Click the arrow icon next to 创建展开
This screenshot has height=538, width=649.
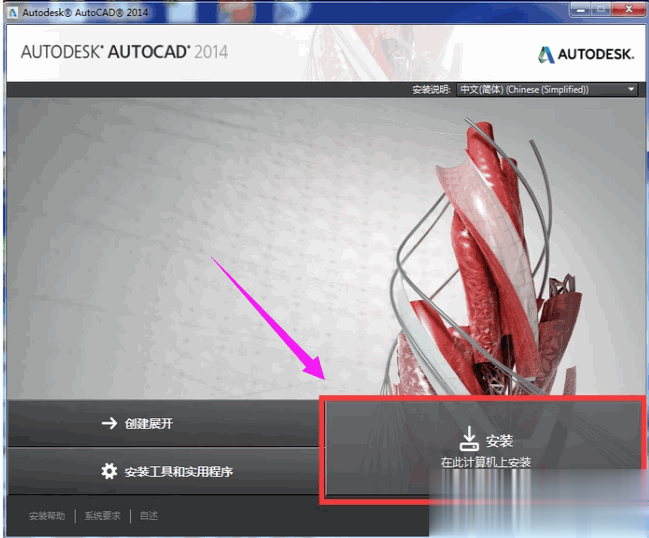pyautogui.click(x=109, y=423)
